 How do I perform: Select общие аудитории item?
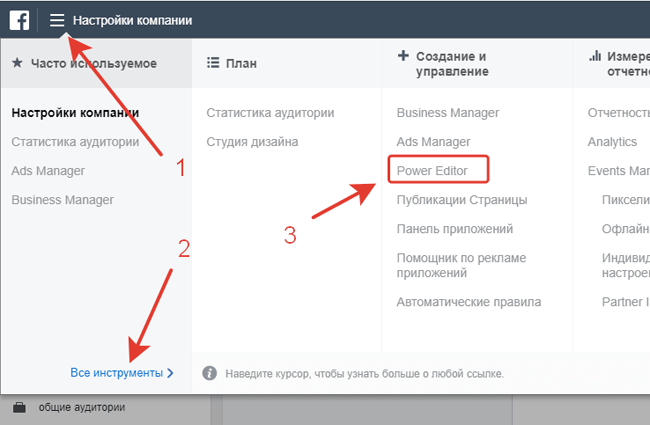[82, 408]
